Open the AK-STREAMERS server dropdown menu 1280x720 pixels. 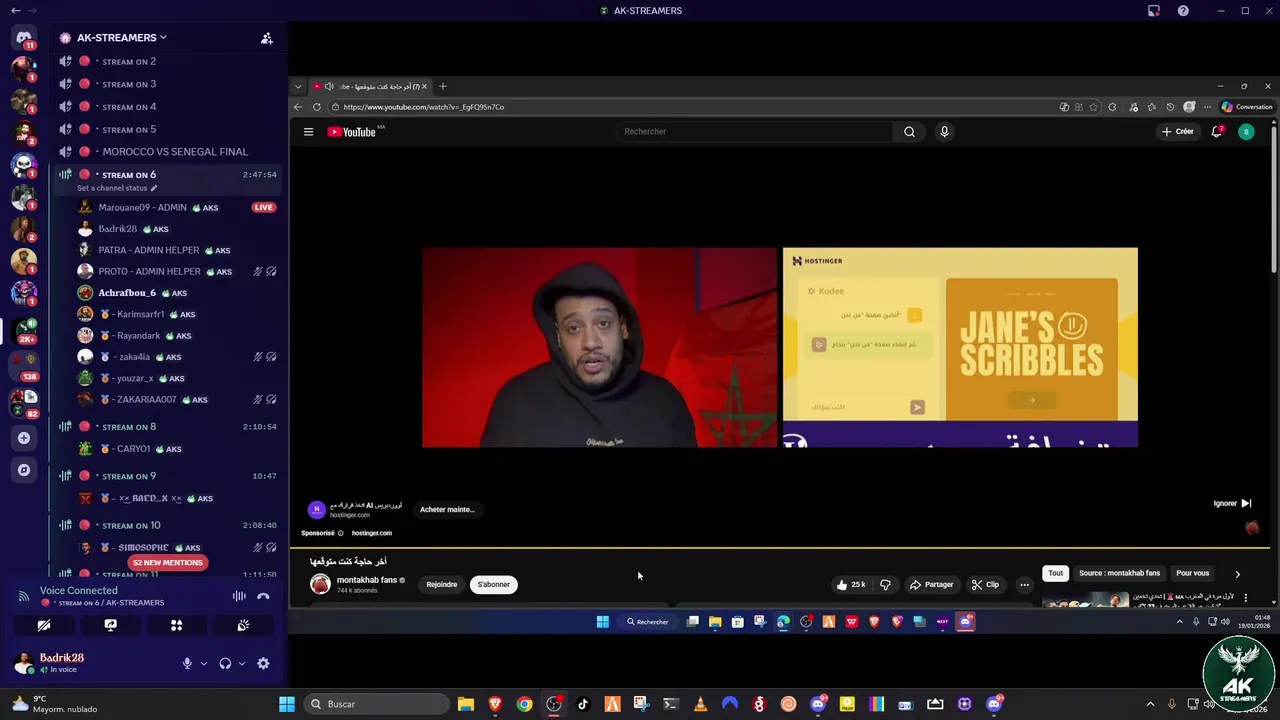click(x=122, y=37)
